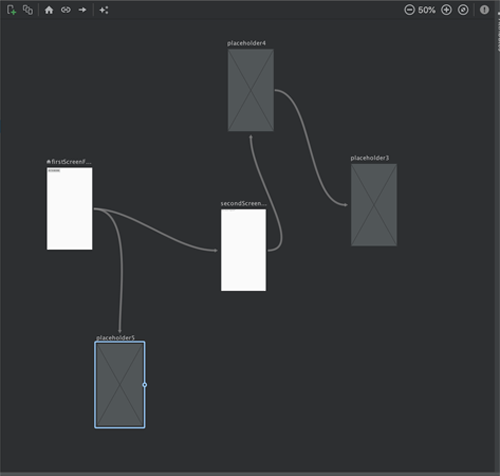The height and width of the screenshot is (476, 500).
Task: Click the Nest in Graph icon
Action: [28, 10]
